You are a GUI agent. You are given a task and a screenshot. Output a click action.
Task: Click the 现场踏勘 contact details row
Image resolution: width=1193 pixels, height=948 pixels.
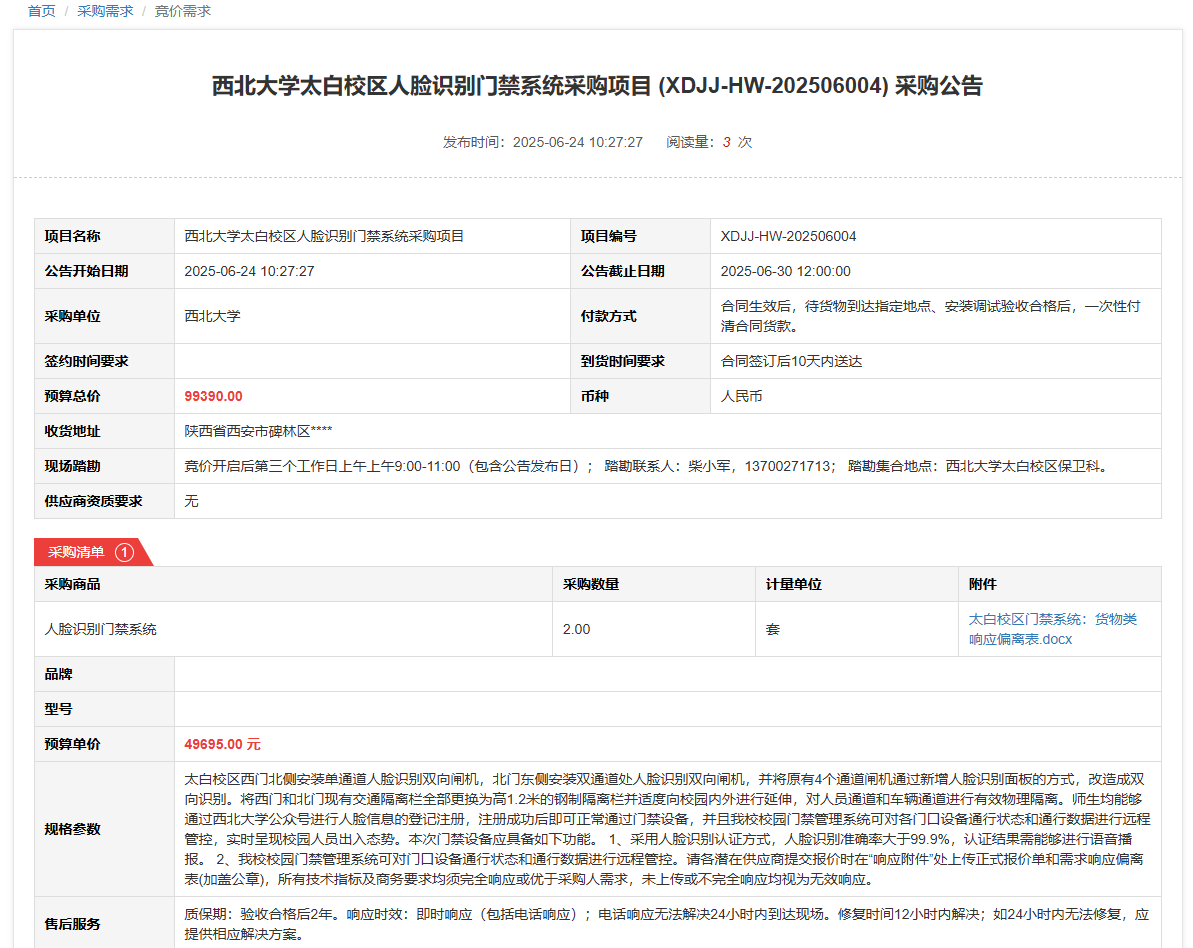pos(647,467)
